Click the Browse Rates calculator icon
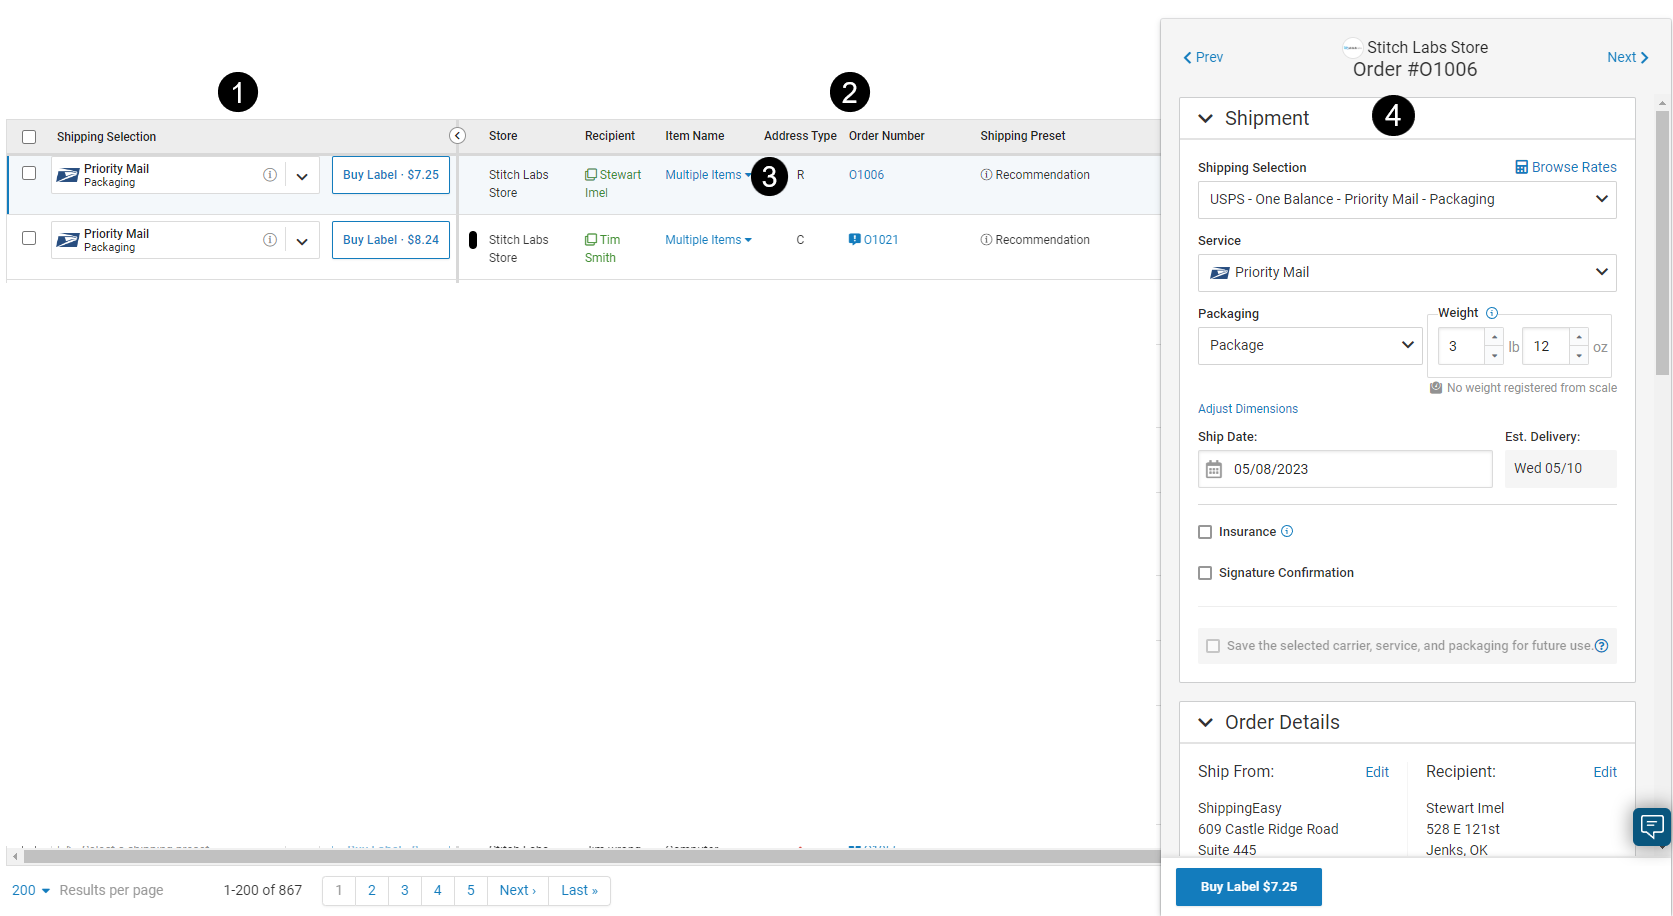 tap(1521, 167)
